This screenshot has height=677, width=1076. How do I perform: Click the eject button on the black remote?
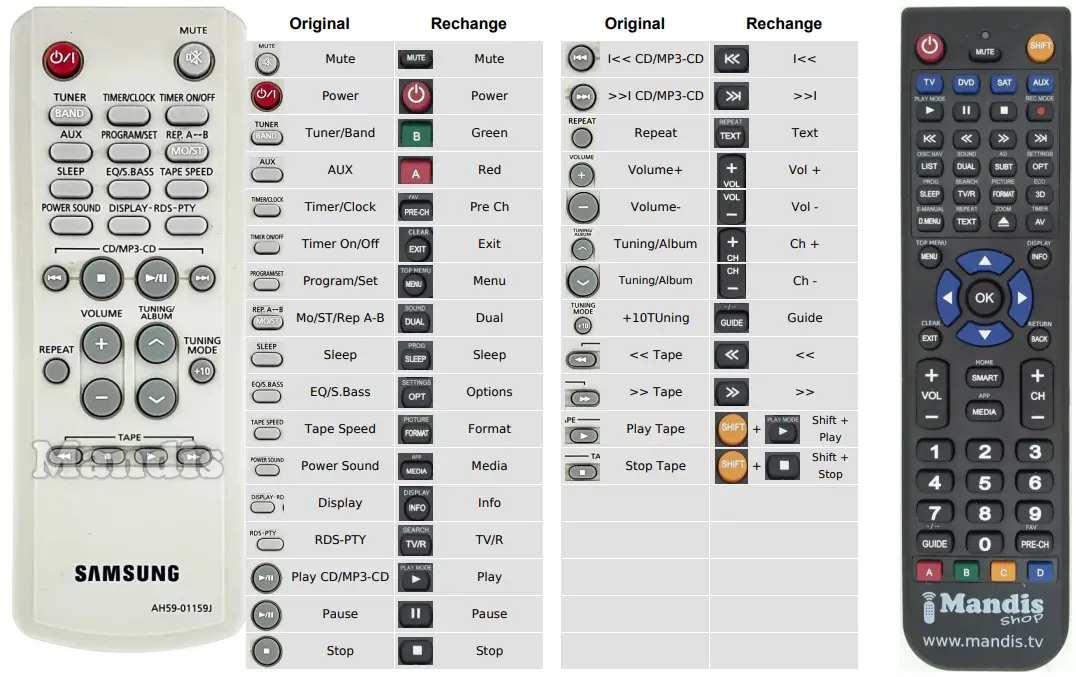coord(1003,221)
